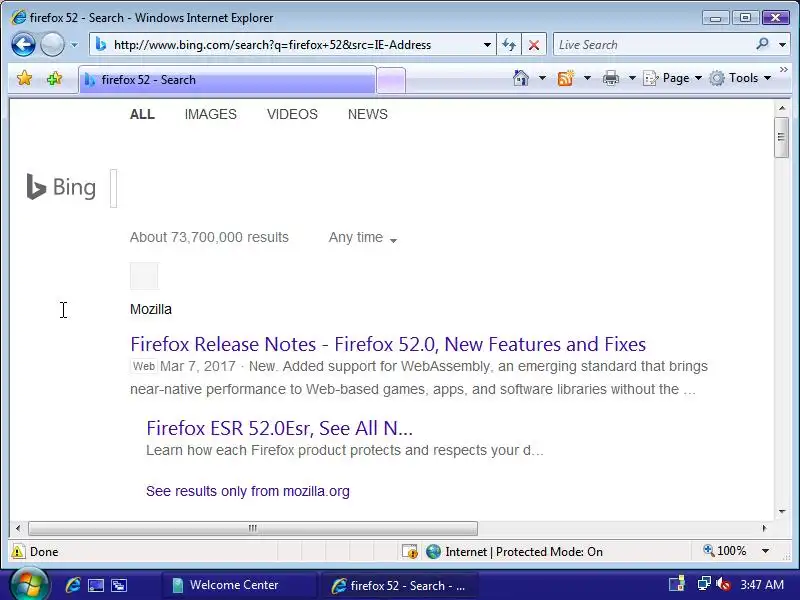Click the horizontal scrollbar left arrow
The width and height of the screenshot is (800, 600).
coord(18,528)
